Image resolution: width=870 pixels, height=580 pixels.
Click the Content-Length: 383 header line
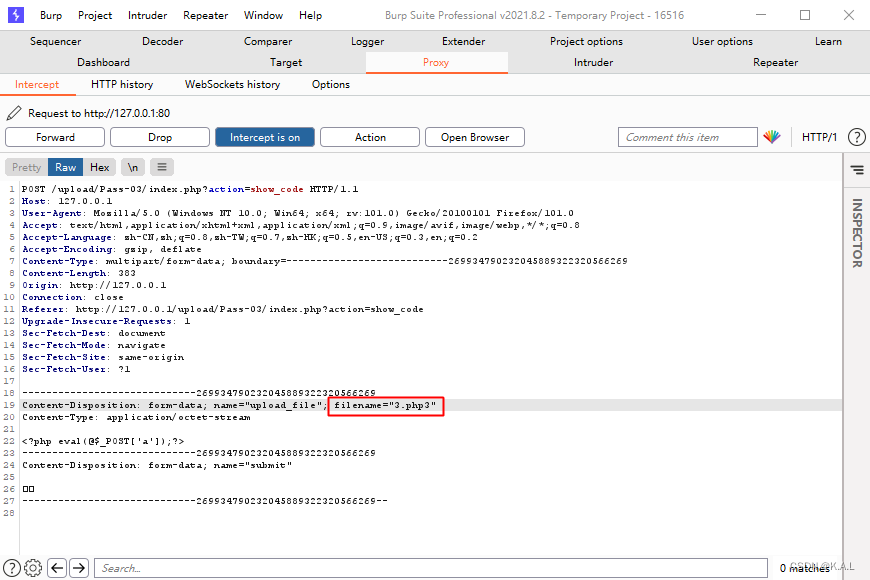(x=79, y=273)
